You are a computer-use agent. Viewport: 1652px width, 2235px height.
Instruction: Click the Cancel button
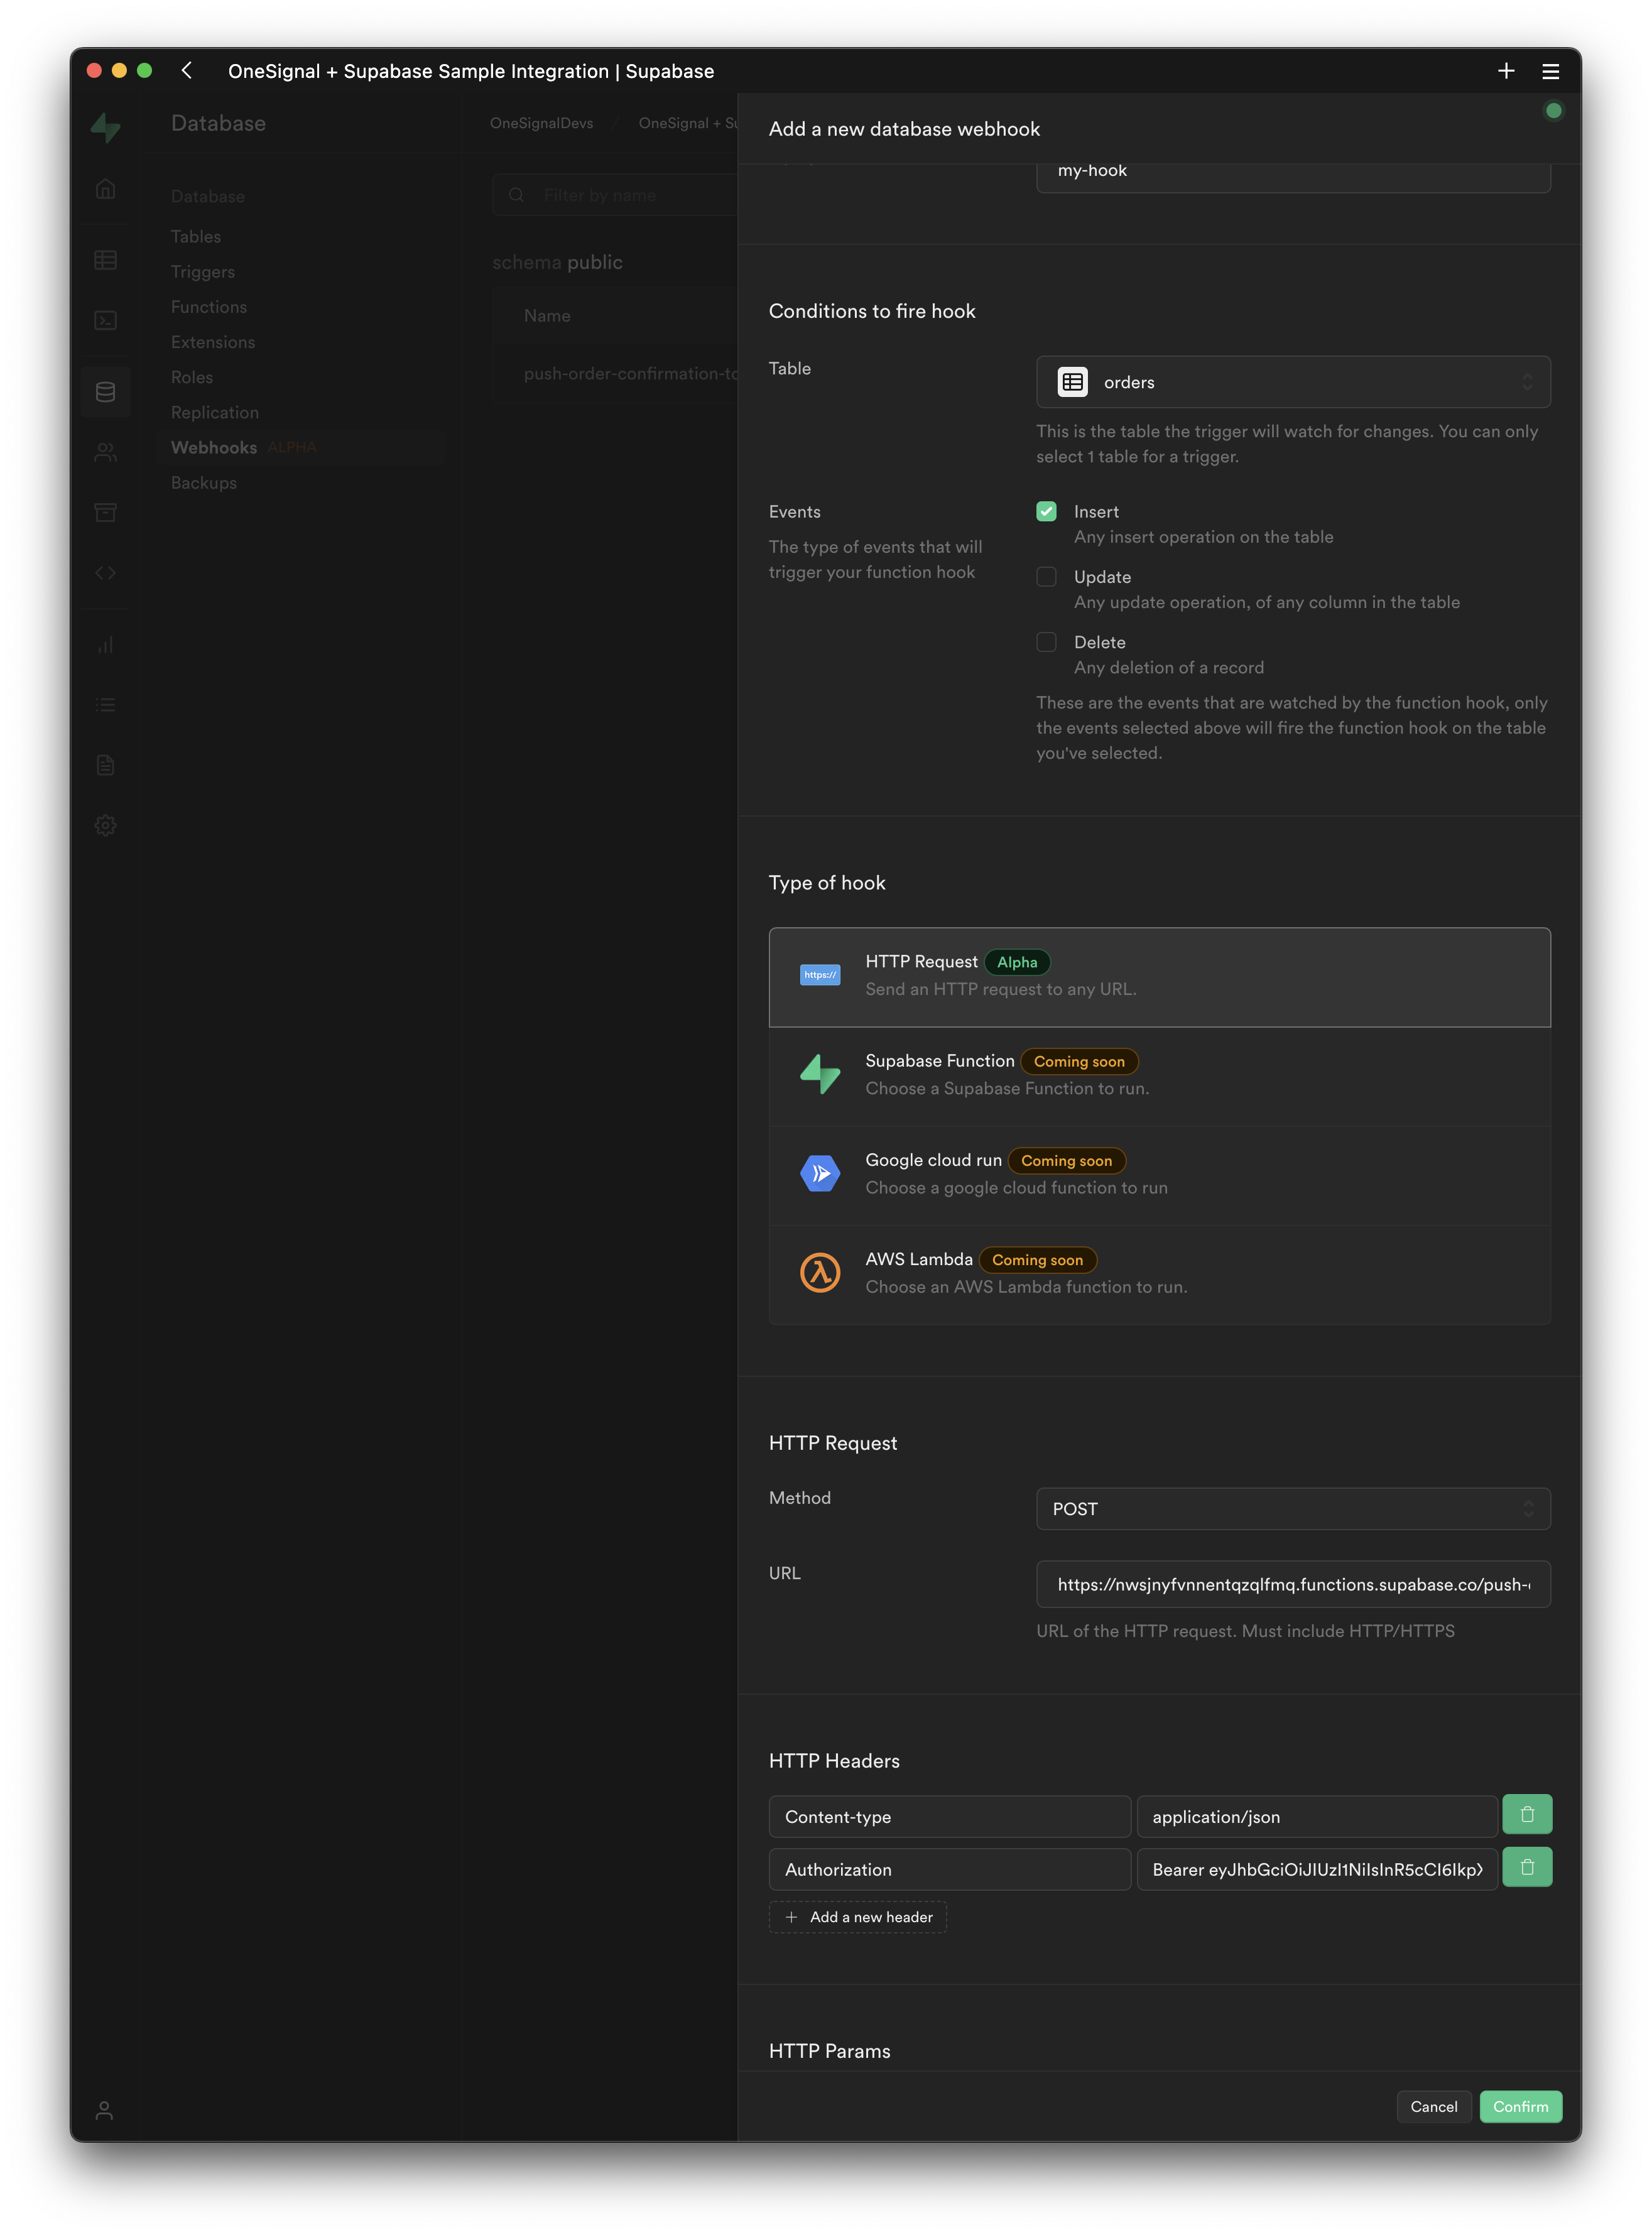1434,2107
